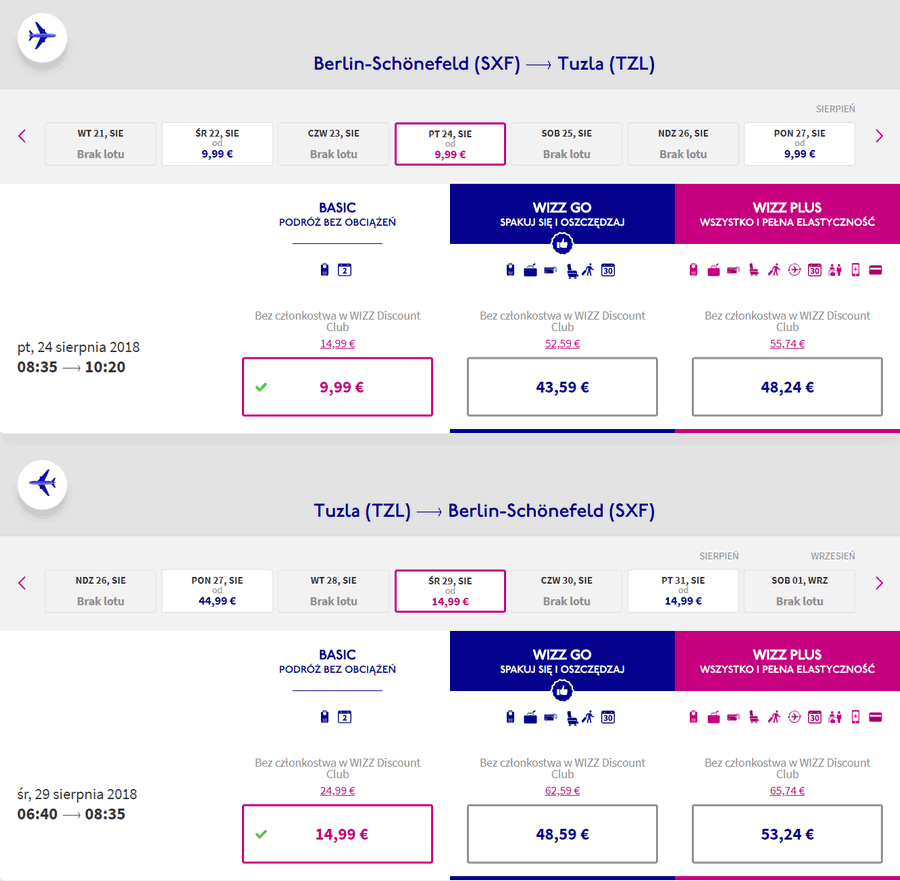Click the outbound WIZZ PLUS header banner

[788, 214]
